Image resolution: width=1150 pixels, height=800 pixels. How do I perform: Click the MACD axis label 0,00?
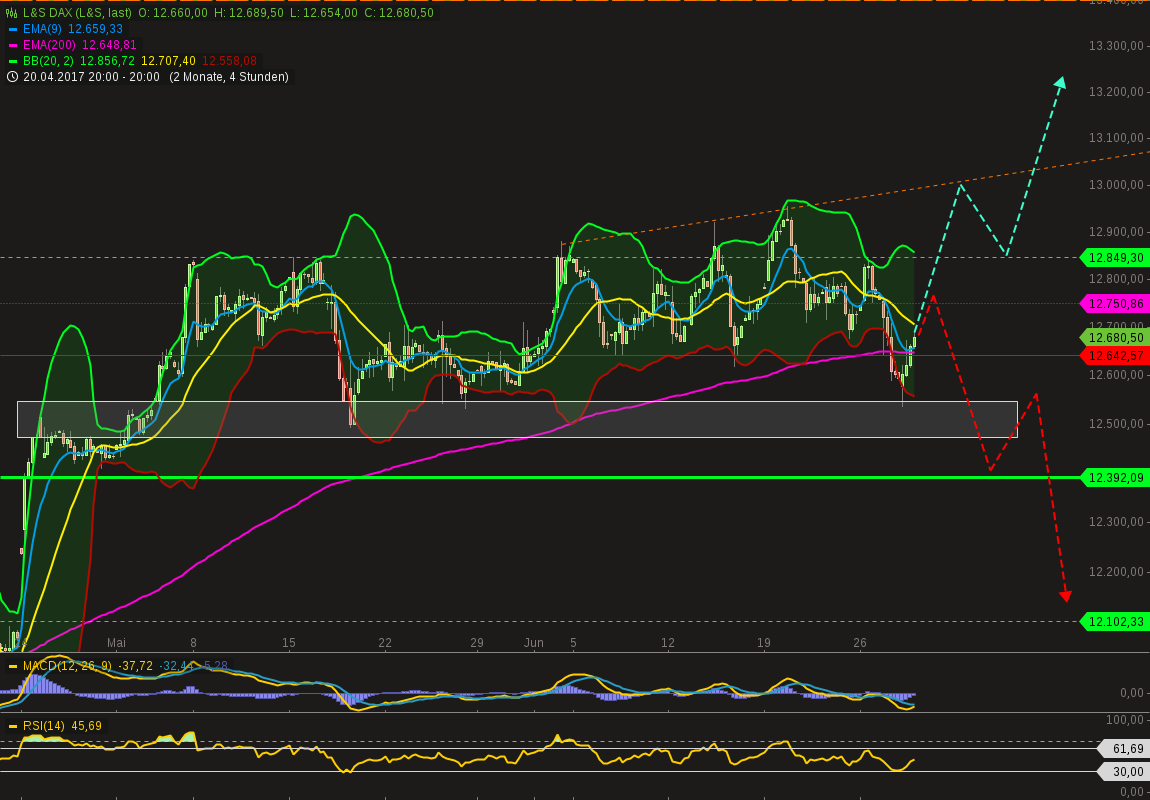[1133, 693]
